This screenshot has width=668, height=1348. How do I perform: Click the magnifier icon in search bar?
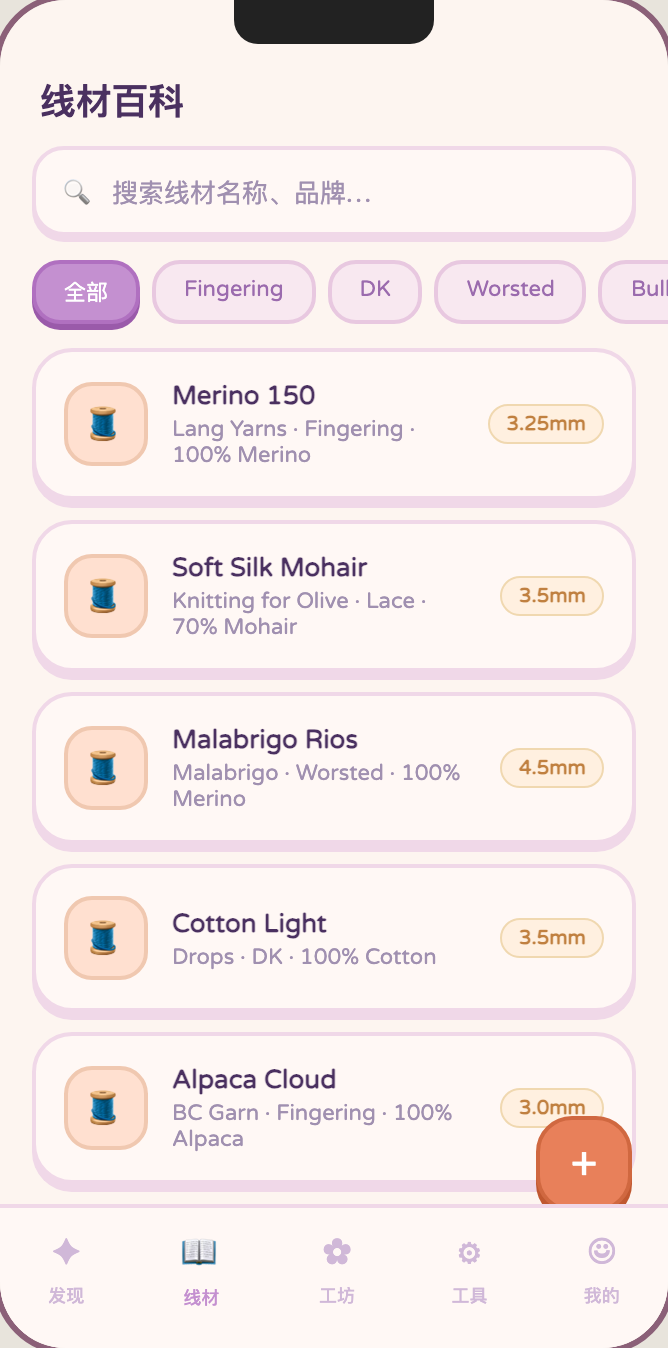pos(77,192)
